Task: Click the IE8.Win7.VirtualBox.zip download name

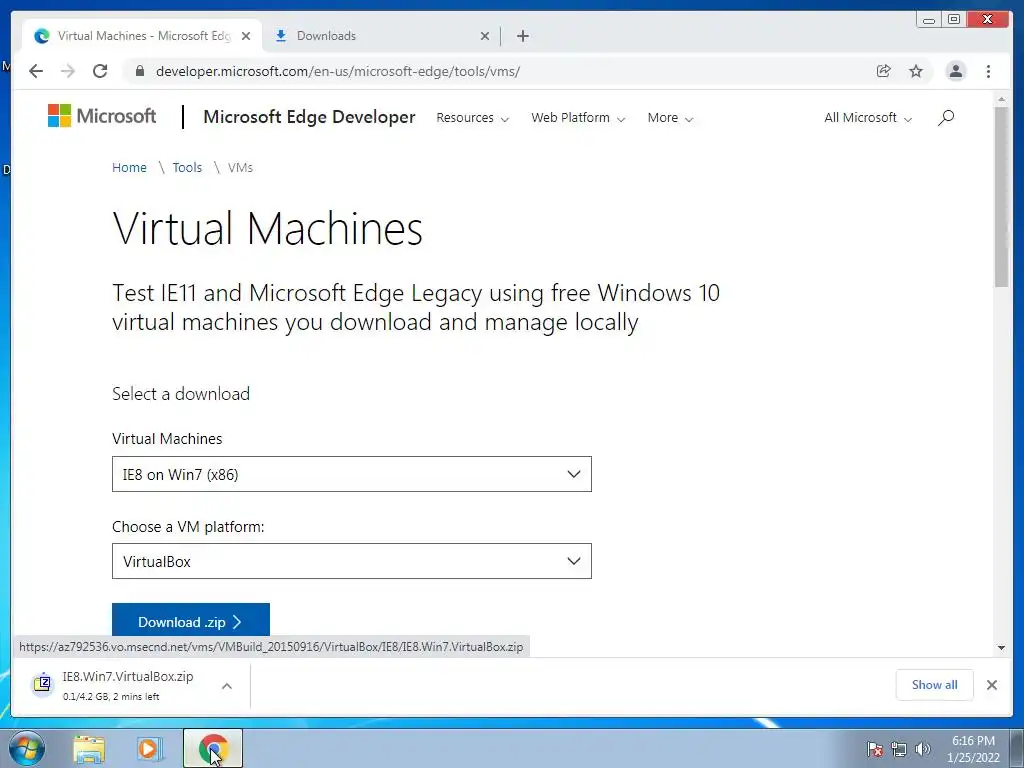Action: [128, 677]
